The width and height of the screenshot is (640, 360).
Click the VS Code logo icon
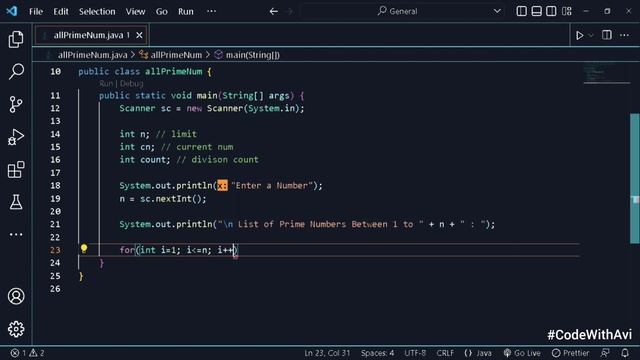coord(12,11)
